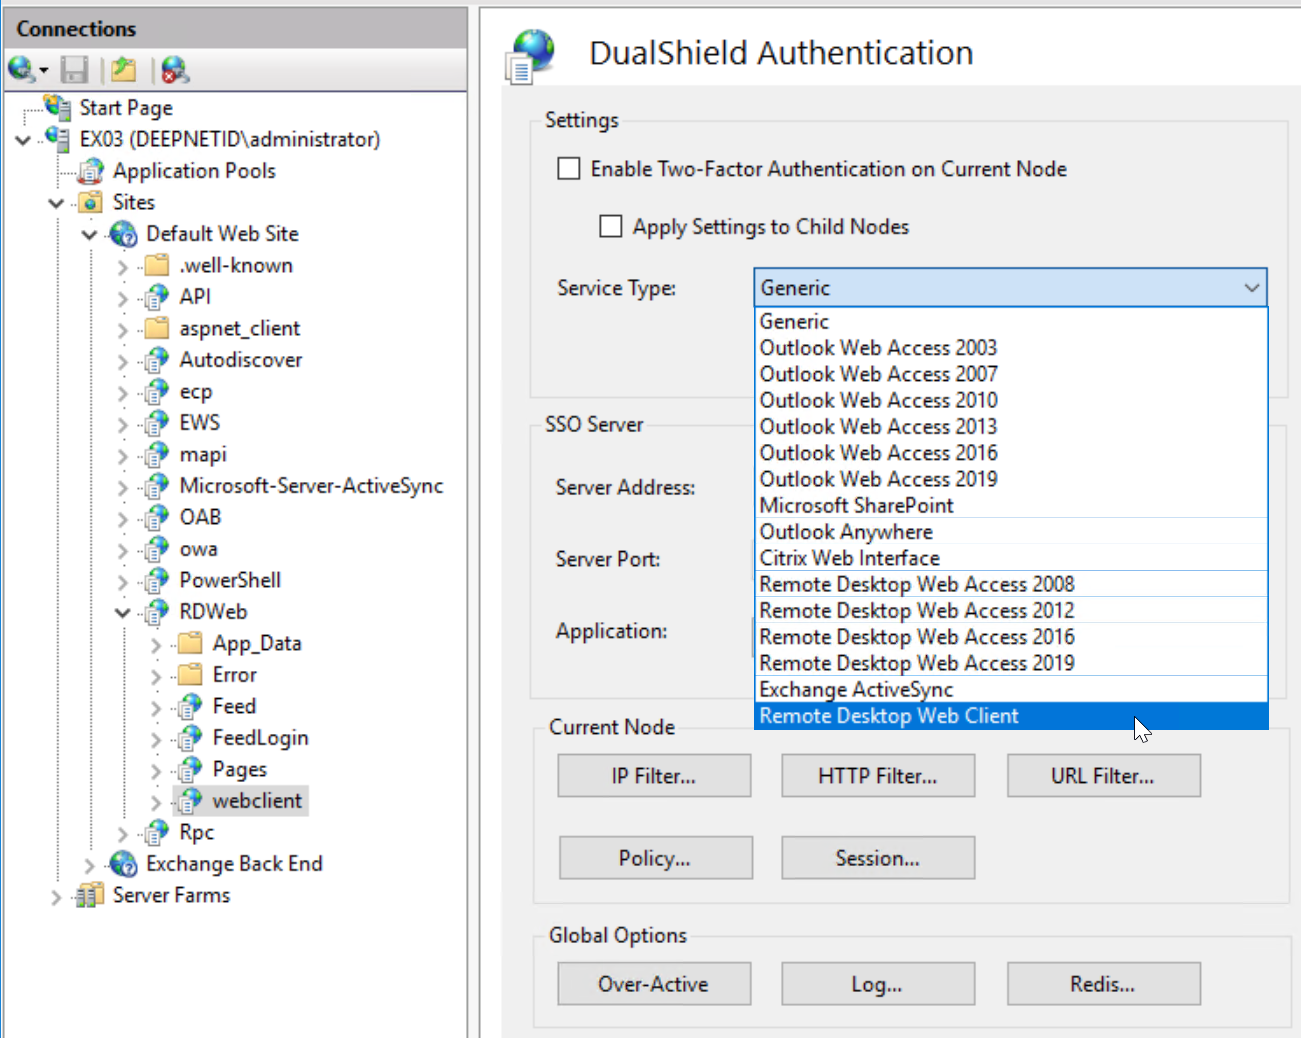Check Apply Settings to Child Nodes
The image size is (1301, 1038).
click(x=611, y=227)
